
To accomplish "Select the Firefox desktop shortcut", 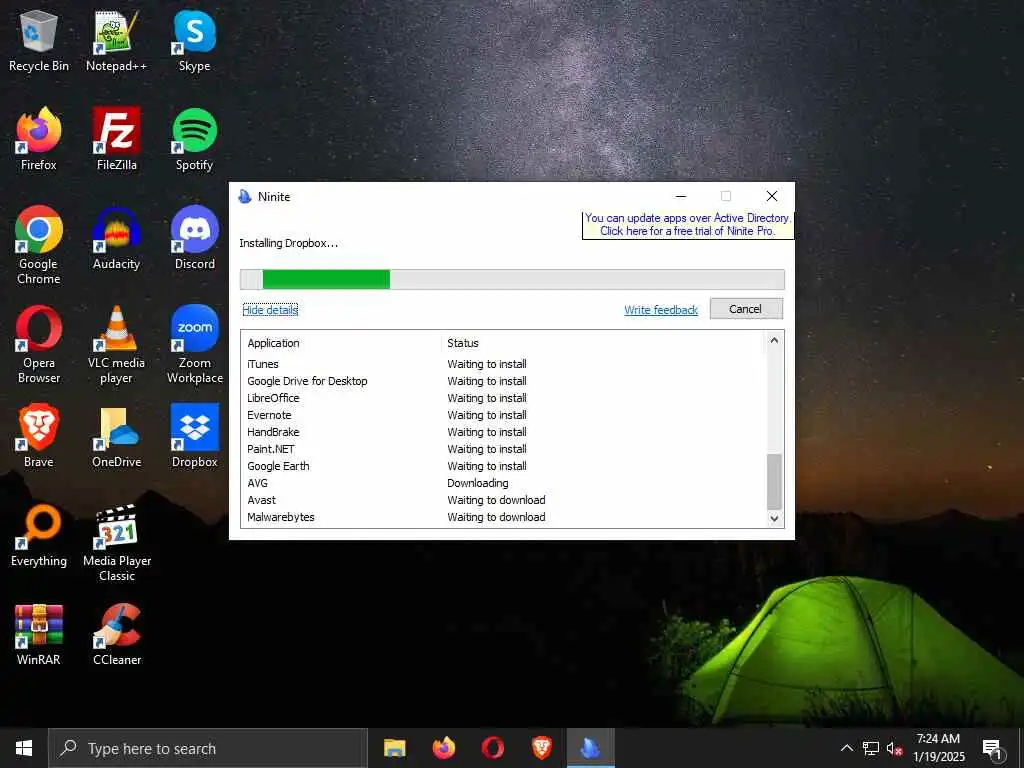I will pos(39,140).
